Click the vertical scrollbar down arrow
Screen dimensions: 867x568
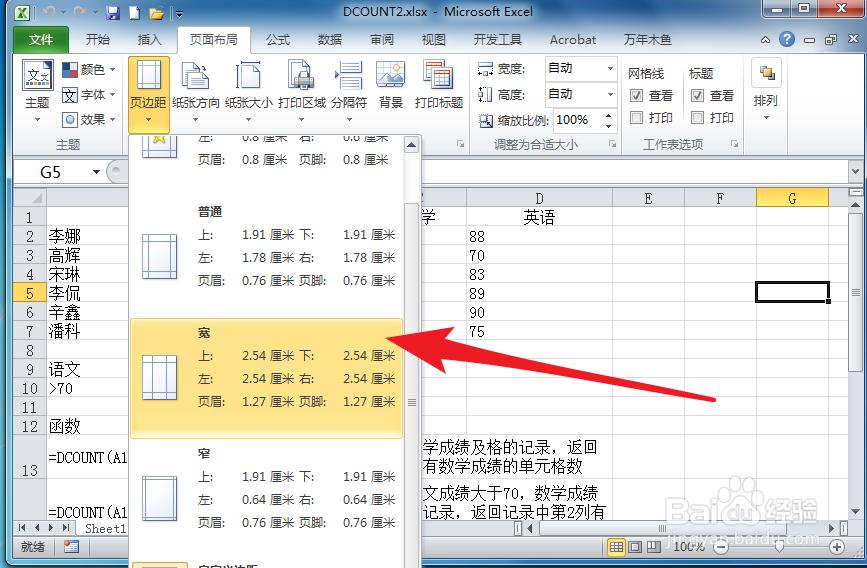[x=855, y=511]
